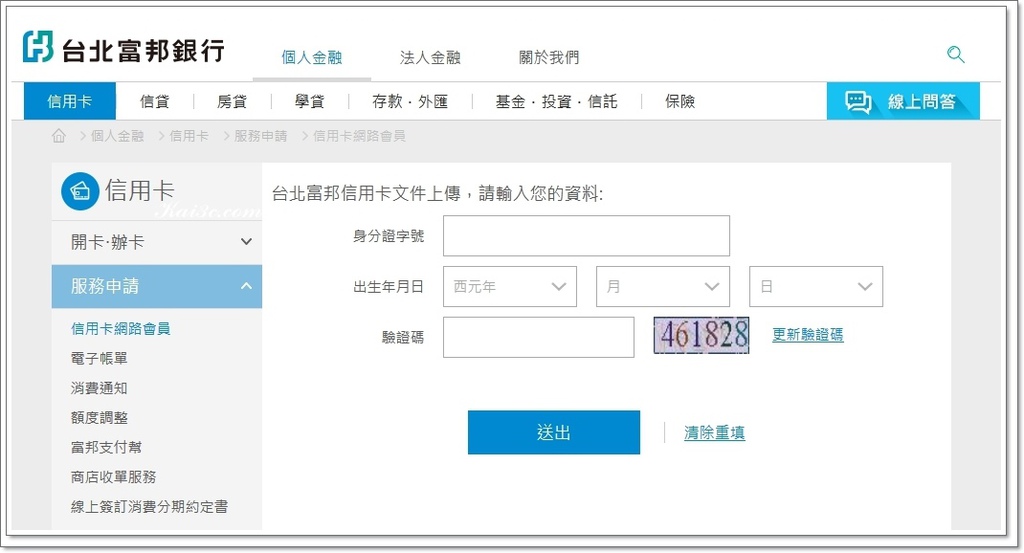Open the 信貸 menu item
The width and height of the screenshot is (1024, 553).
point(155,101)
